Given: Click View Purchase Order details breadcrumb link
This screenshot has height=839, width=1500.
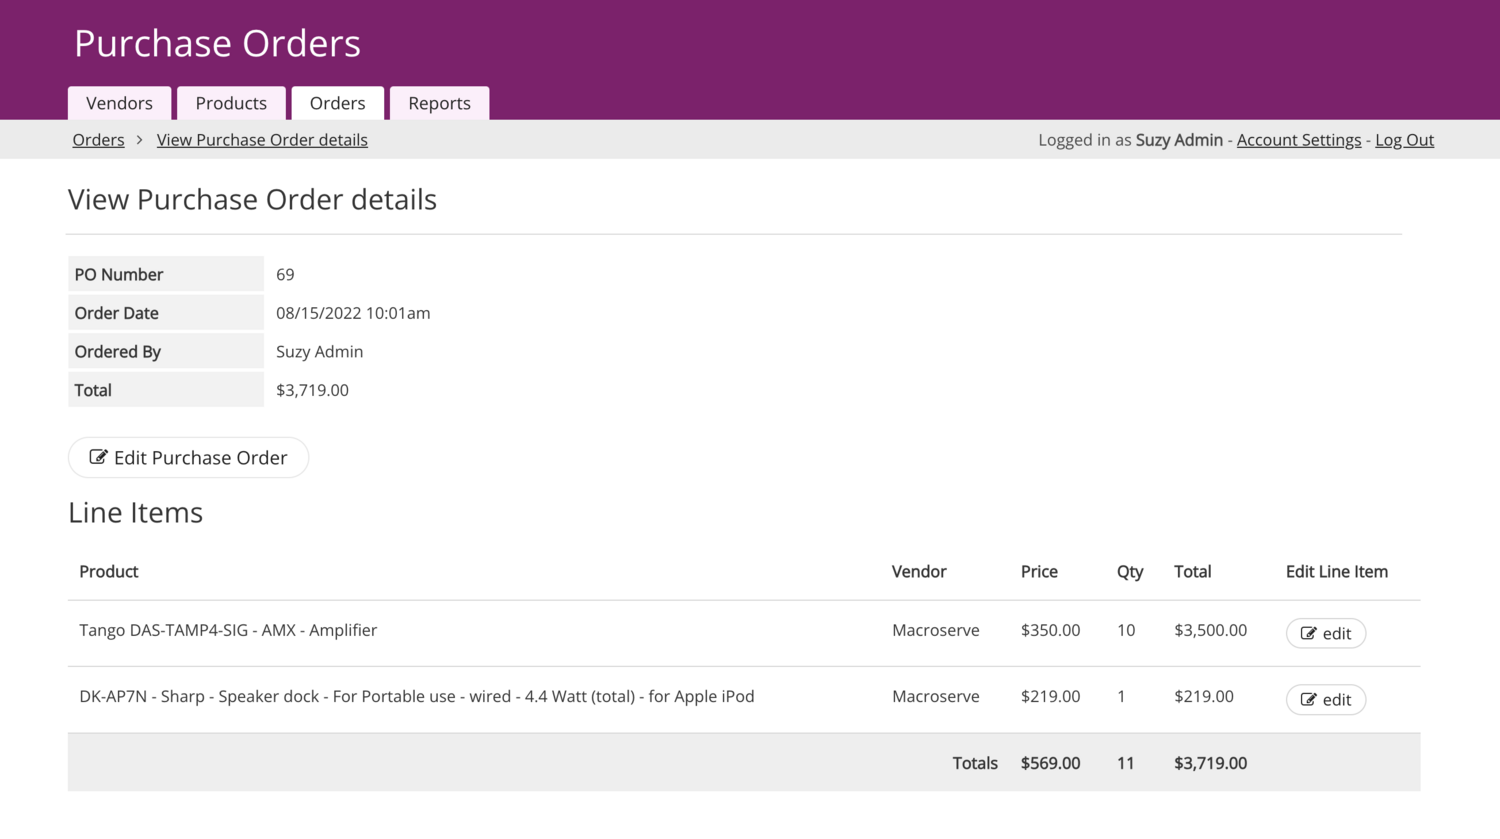Looking at the screenshot, I should point(262,140).
